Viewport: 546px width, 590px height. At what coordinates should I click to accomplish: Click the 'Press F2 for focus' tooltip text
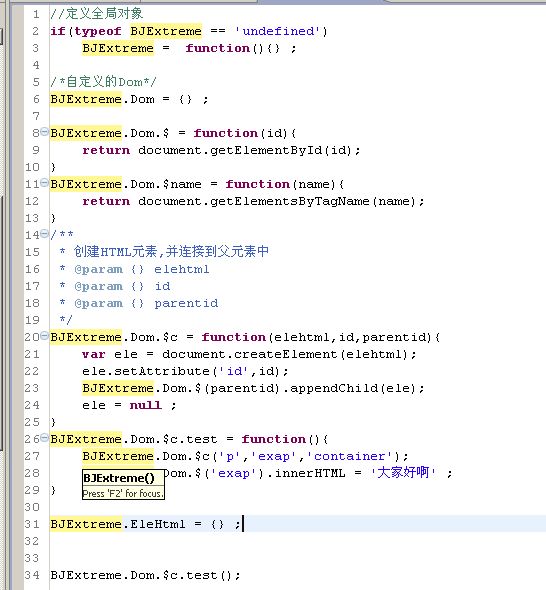tap(123, 493)
